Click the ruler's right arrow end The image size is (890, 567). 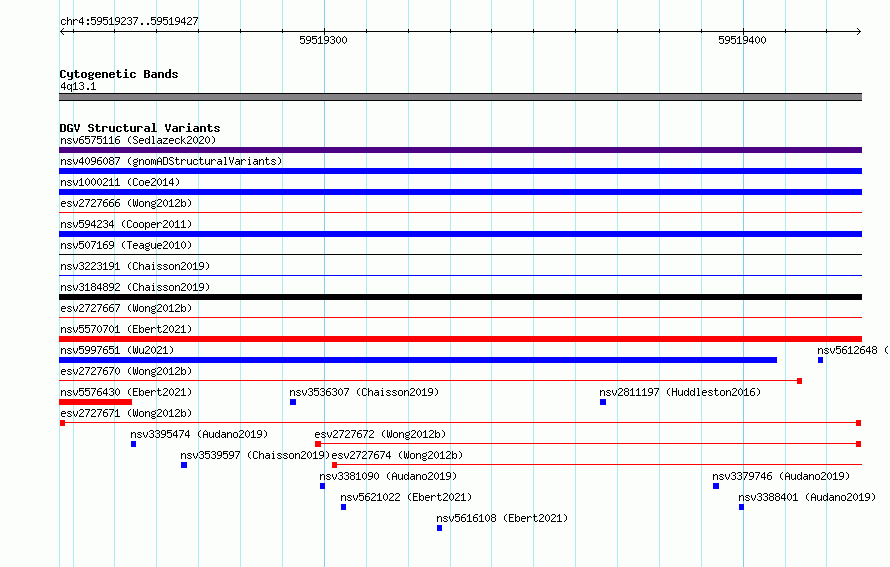858,32
